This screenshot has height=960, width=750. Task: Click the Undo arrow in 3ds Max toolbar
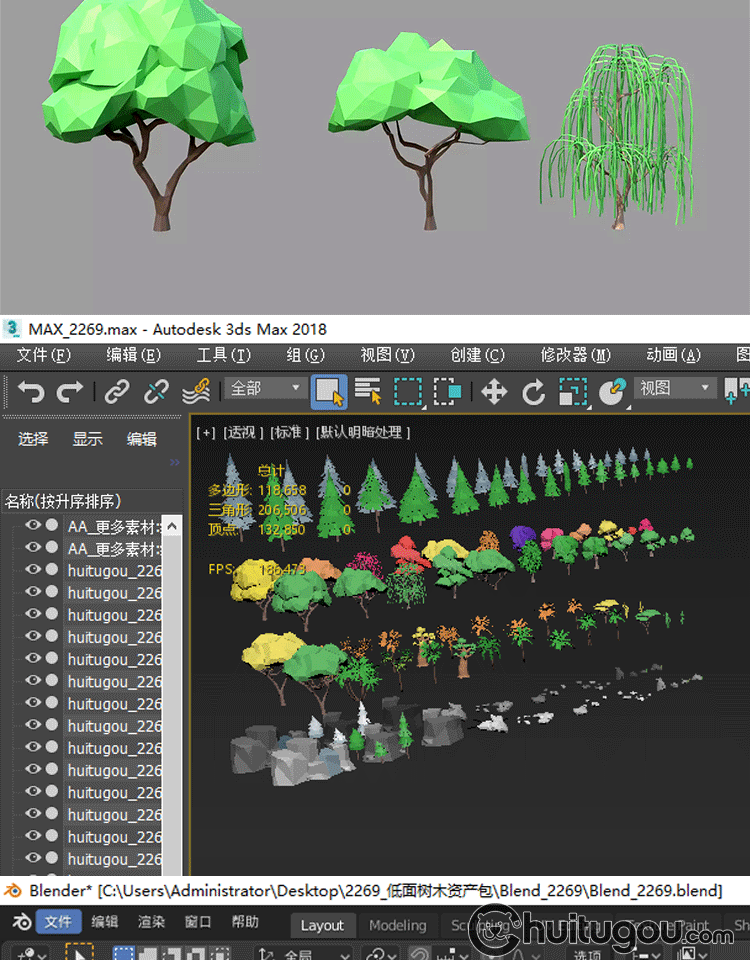pos(31,391)
